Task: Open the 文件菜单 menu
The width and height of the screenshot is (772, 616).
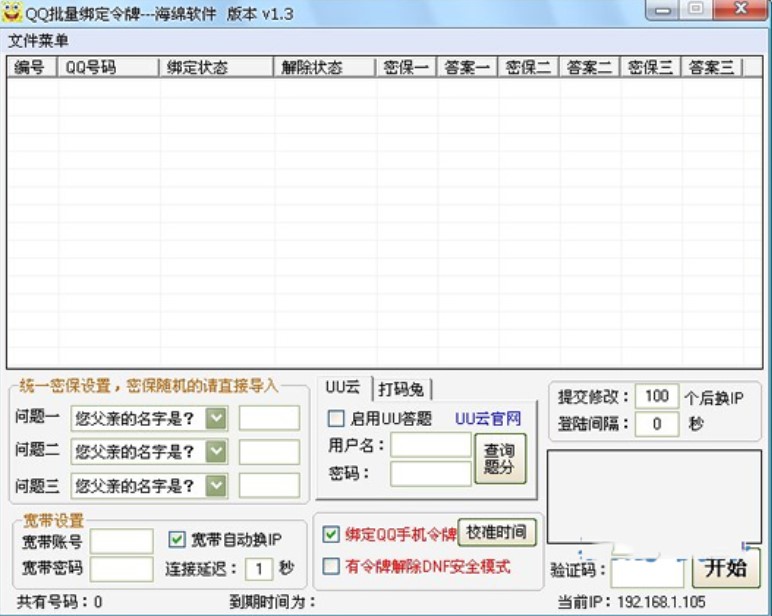Action: point(39,41)
